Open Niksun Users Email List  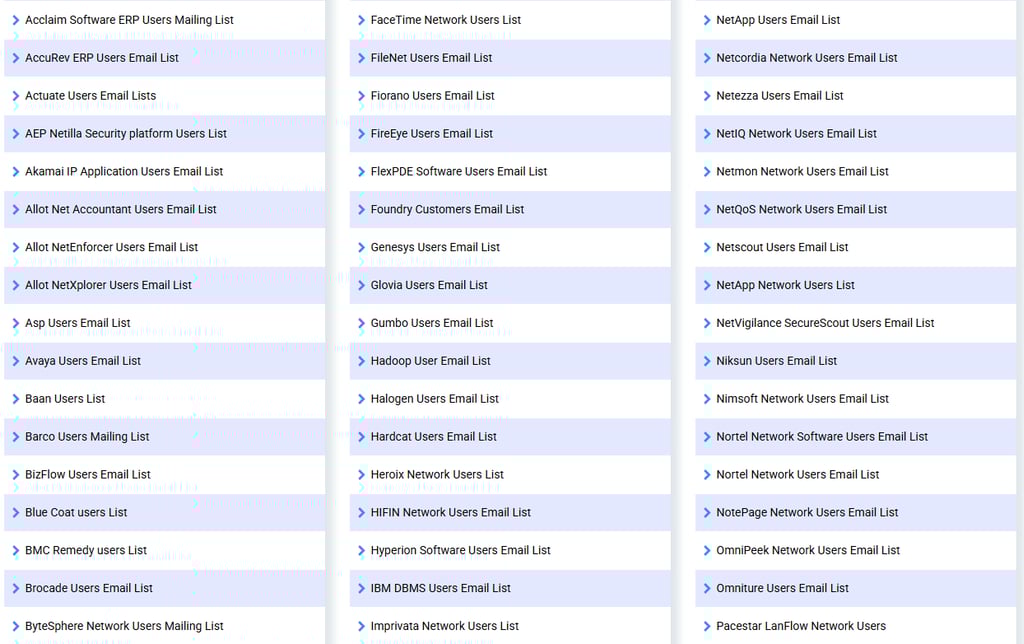click(776, 361)
